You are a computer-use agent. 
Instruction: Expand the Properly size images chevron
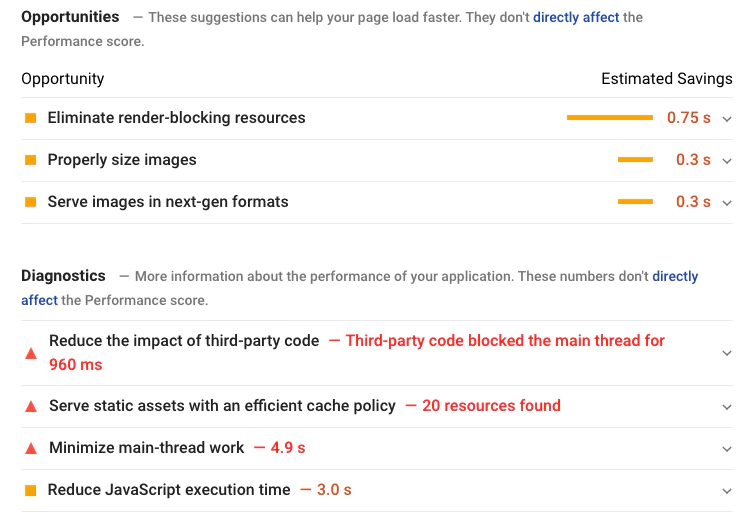727,160
